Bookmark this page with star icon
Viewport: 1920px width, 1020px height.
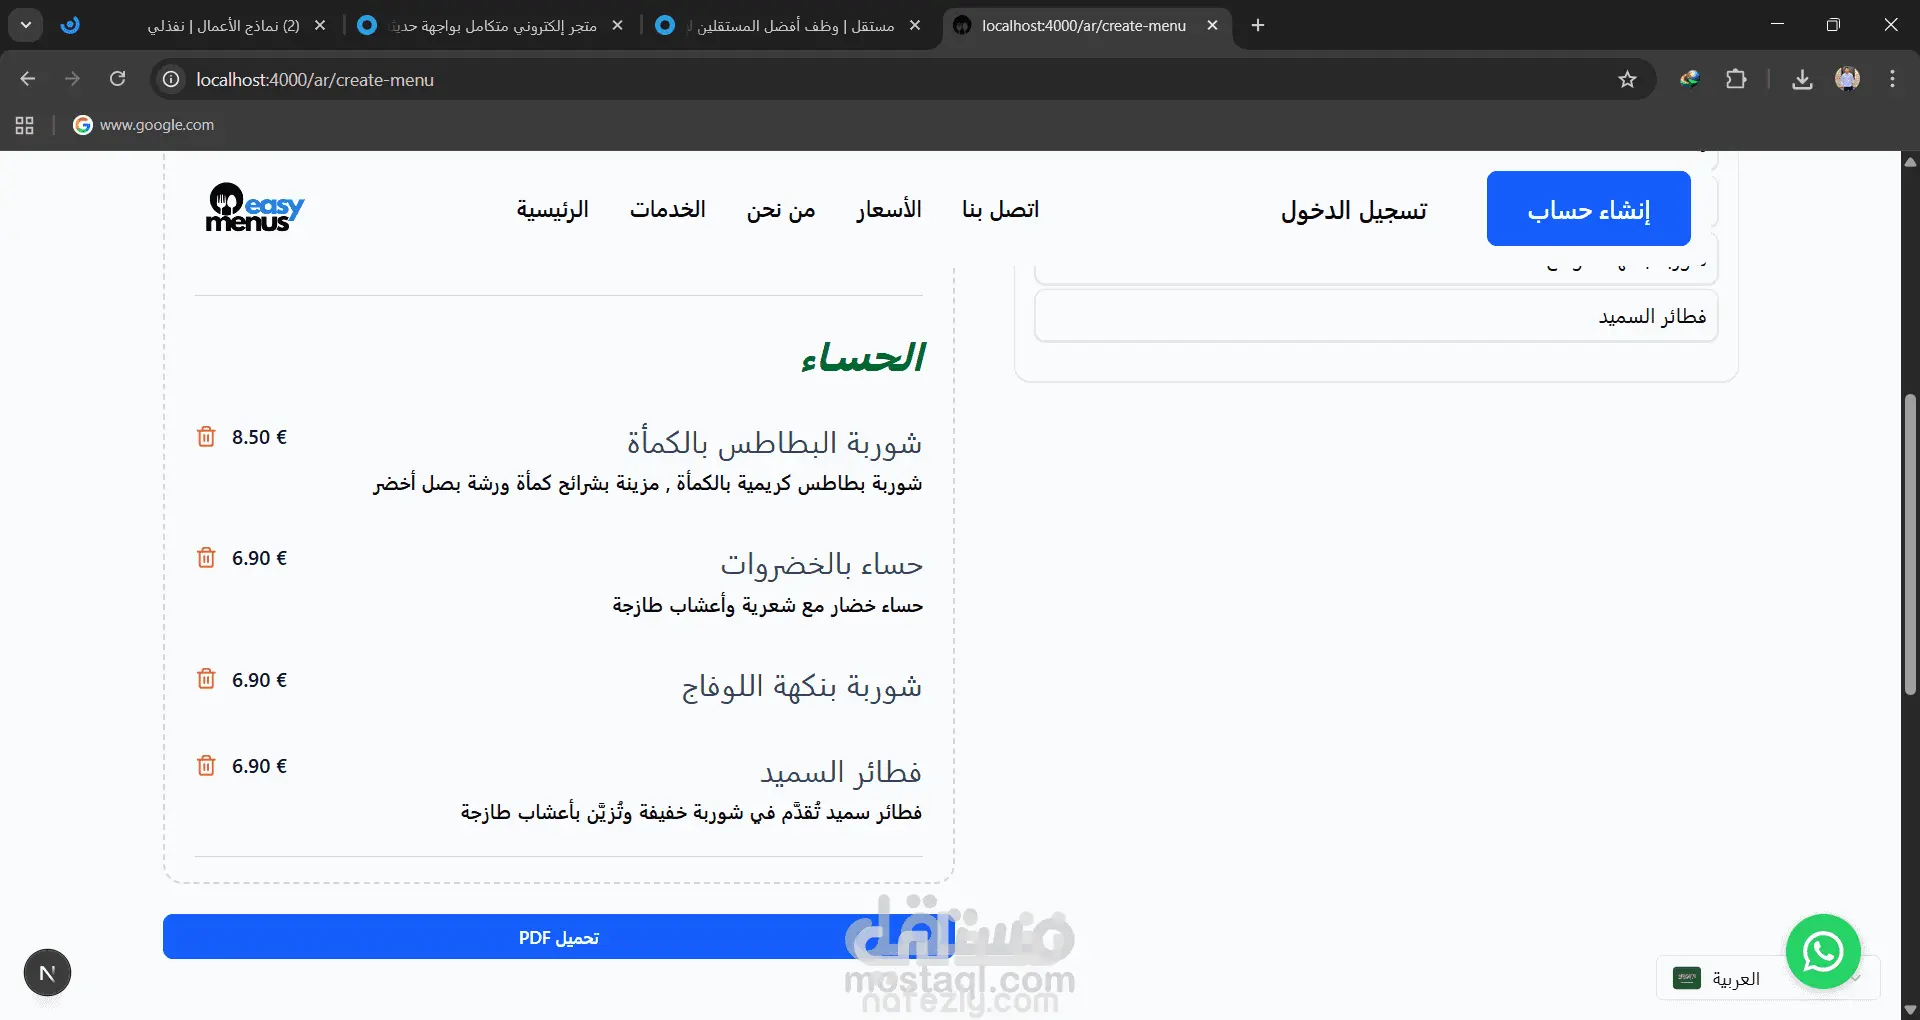(x=1627, y=80)
